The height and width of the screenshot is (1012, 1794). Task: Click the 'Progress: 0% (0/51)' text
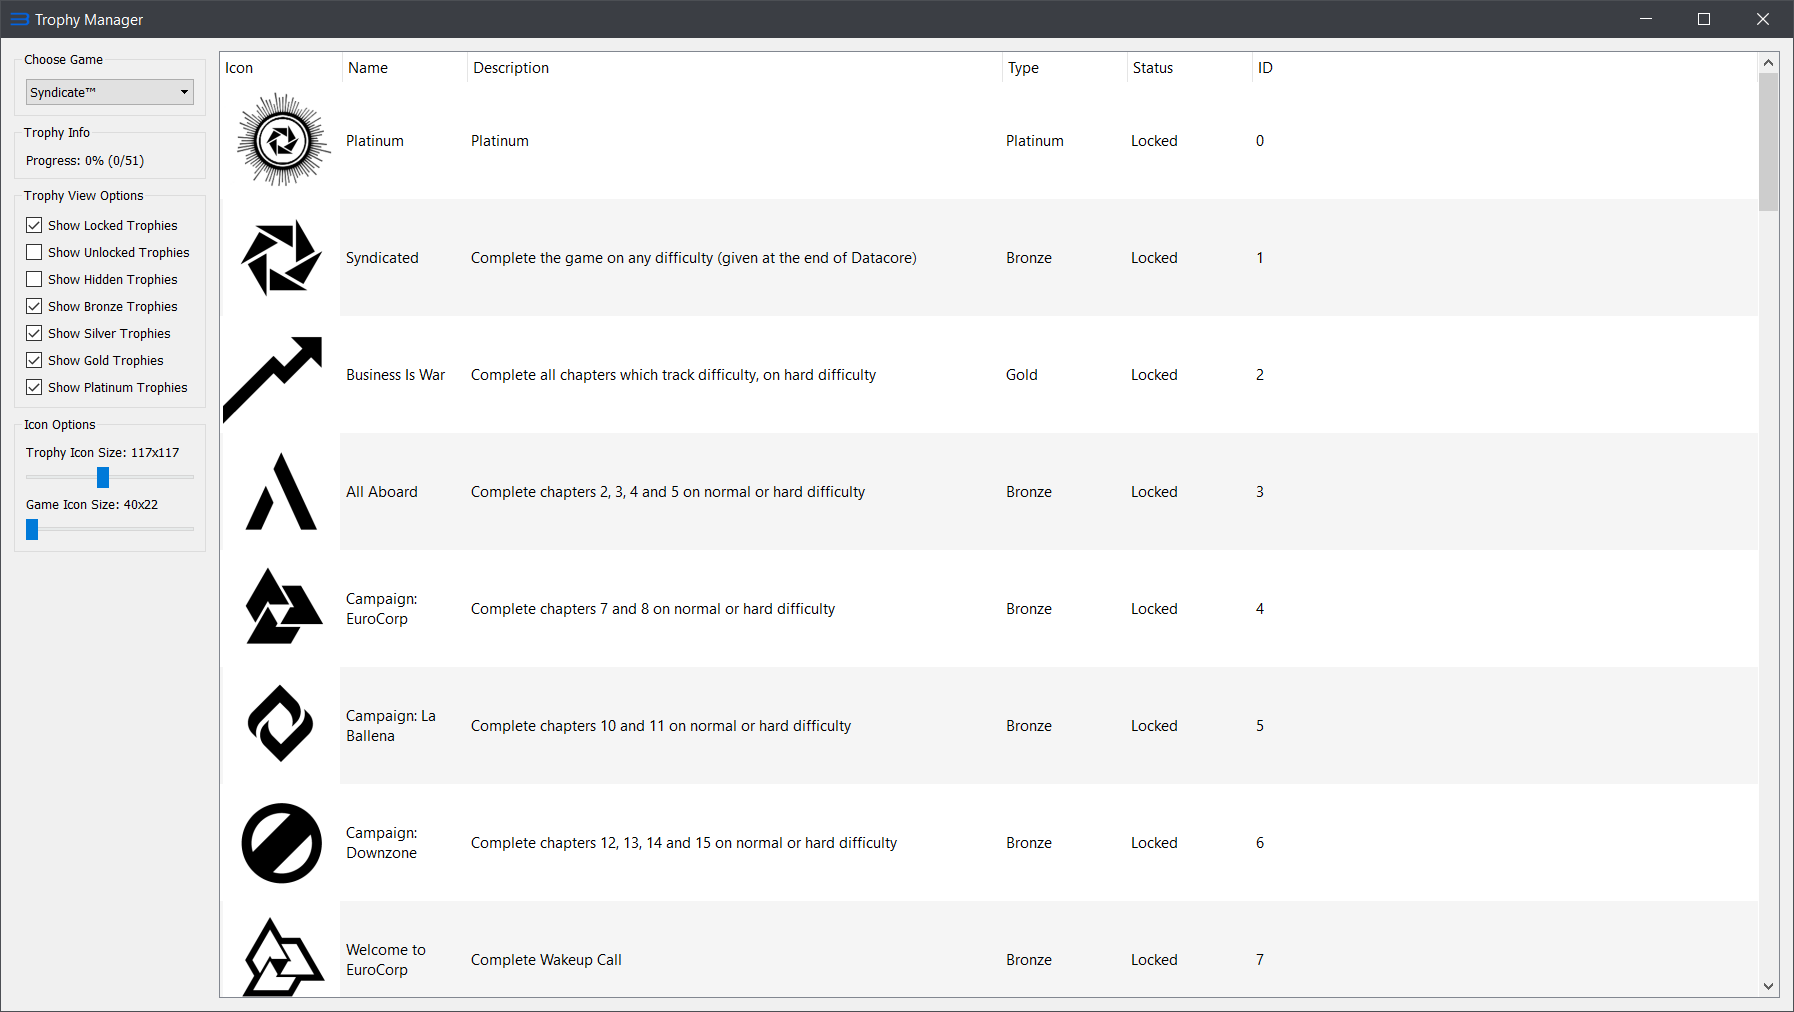(x=85, y=160)
